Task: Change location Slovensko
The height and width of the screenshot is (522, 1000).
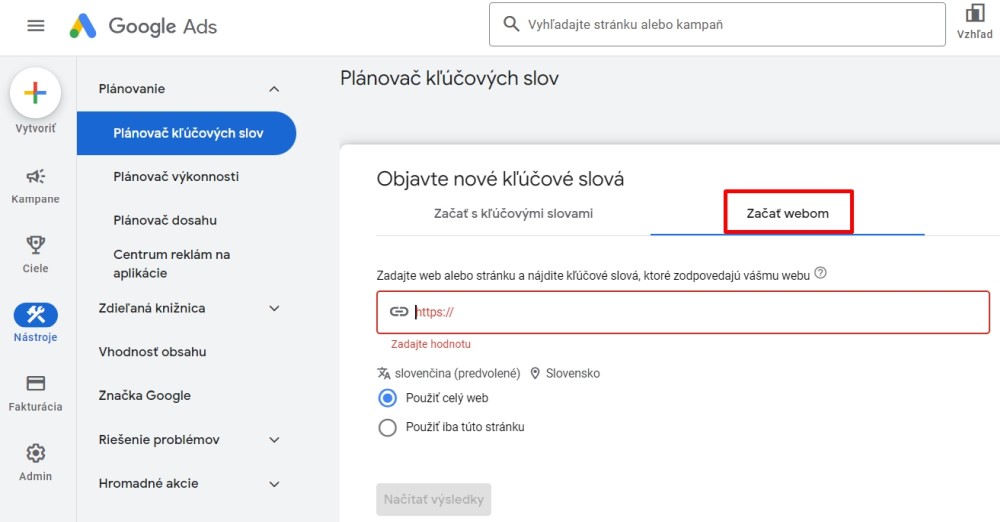Action: click(x=573, y=373)
